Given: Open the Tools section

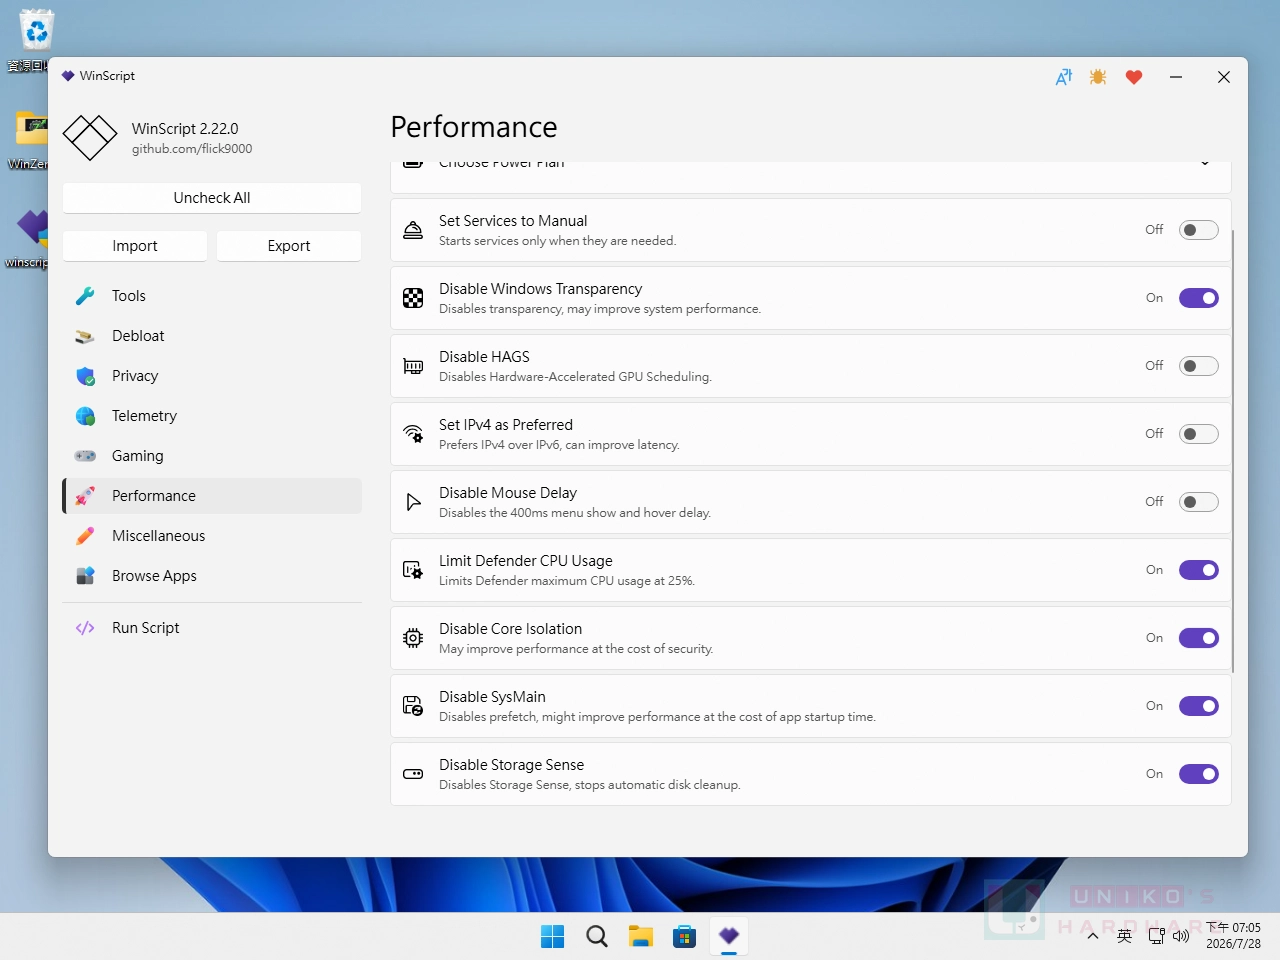Looking at the screenshot, I should [x=212, y=296].
